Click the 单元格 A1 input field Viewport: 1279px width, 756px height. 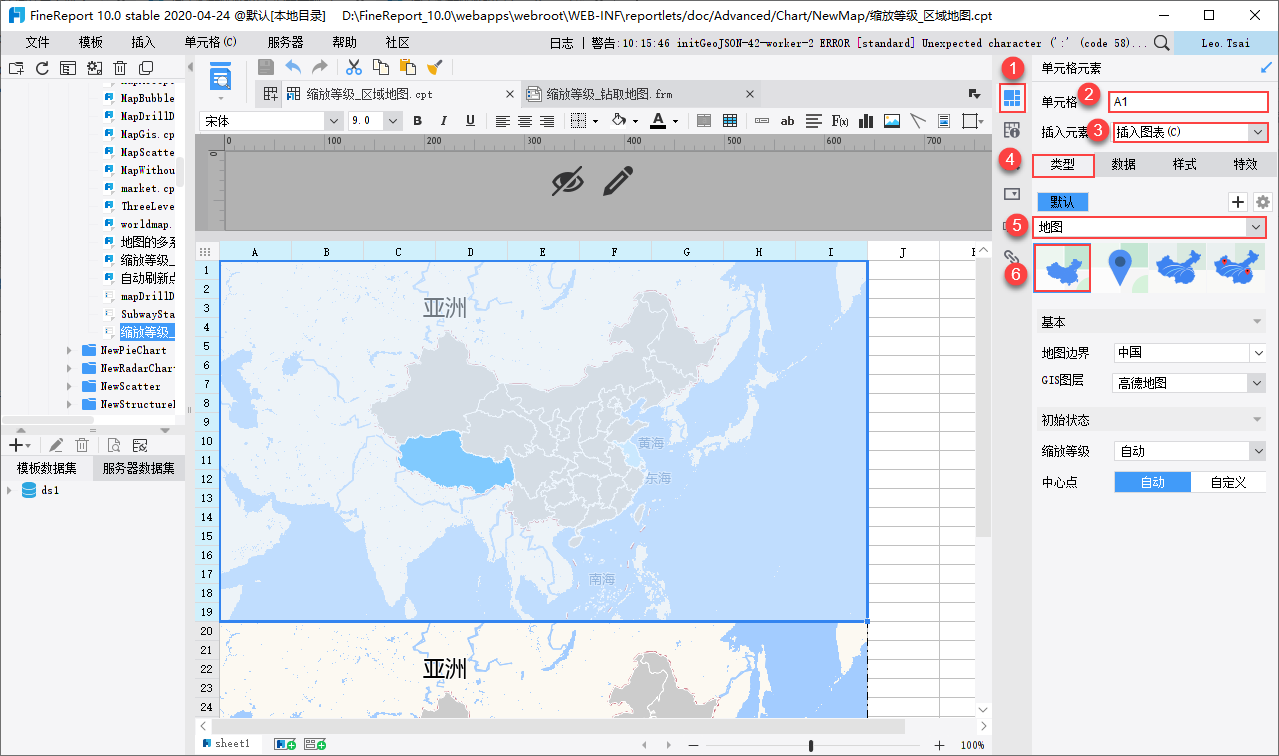[1187, 102]
